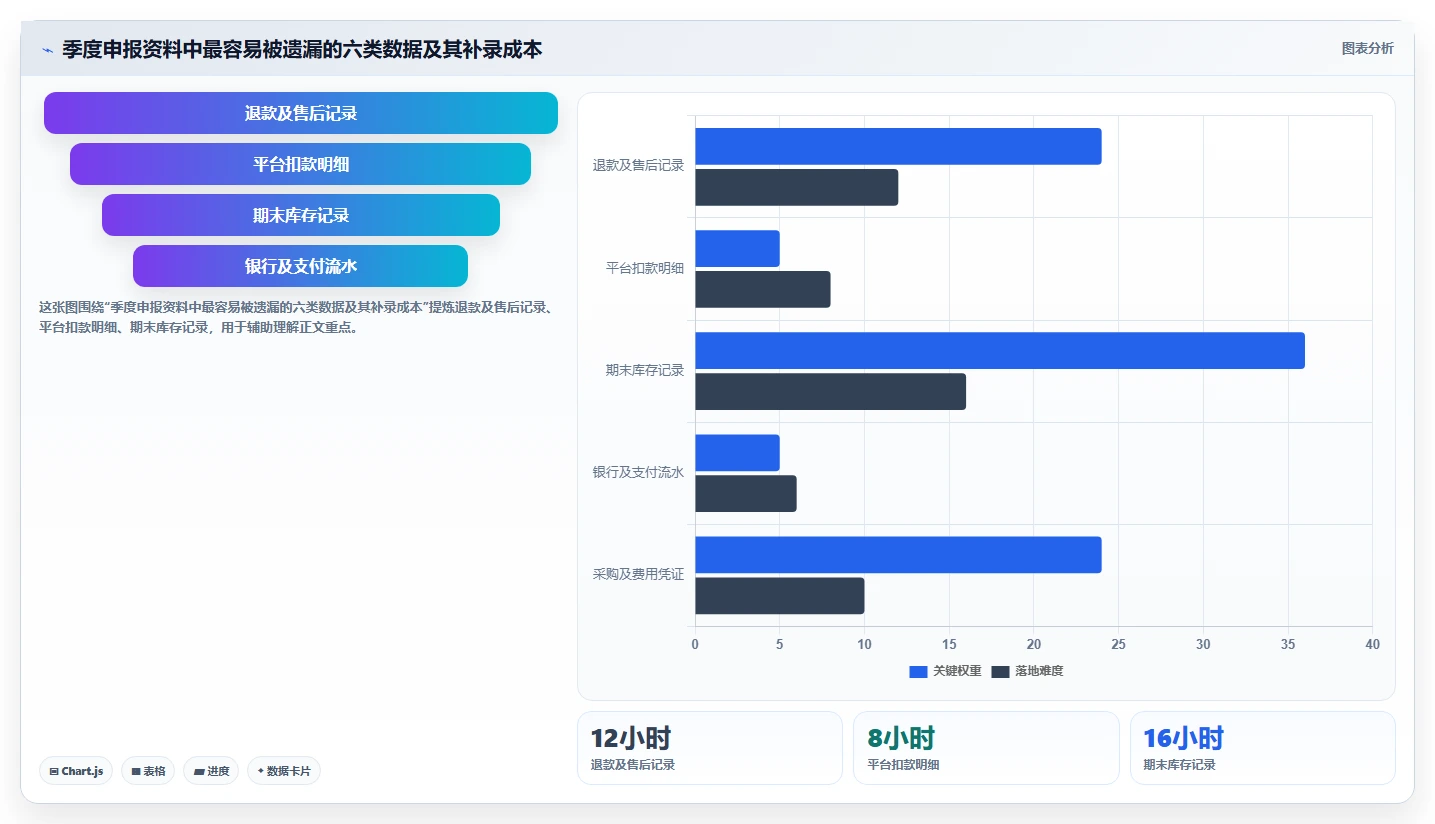This screenshot has width=1435, height=824.
Task: Click the 进度 tag
Action: (x=211, y=771)
